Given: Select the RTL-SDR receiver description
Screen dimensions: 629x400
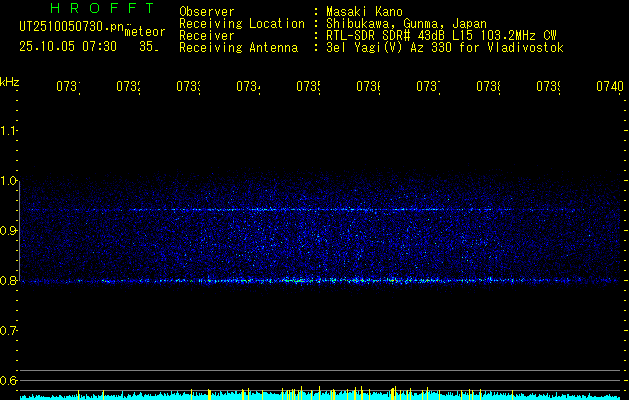Looking at the screenshot, I should point(441,36).
